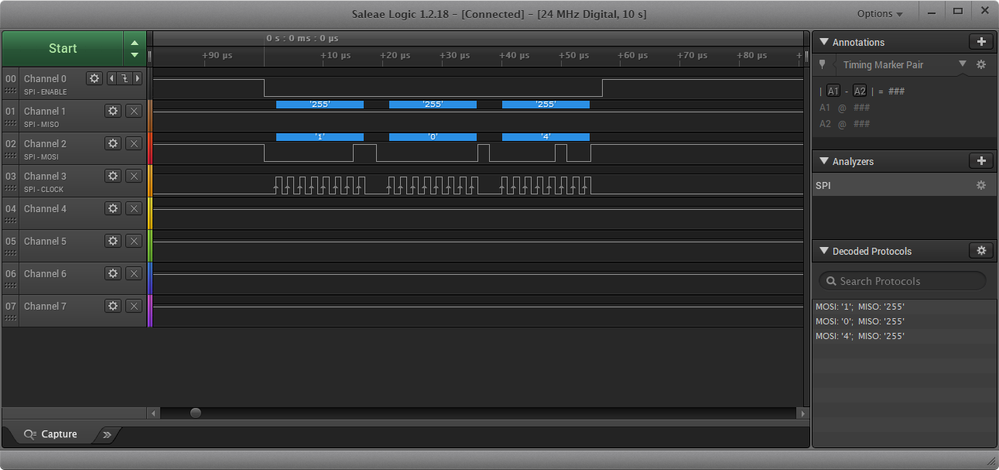The width and height of the screenshot is (999, 470).
Task: Add a new analyzer with plus button
Action: click(981, 161)
